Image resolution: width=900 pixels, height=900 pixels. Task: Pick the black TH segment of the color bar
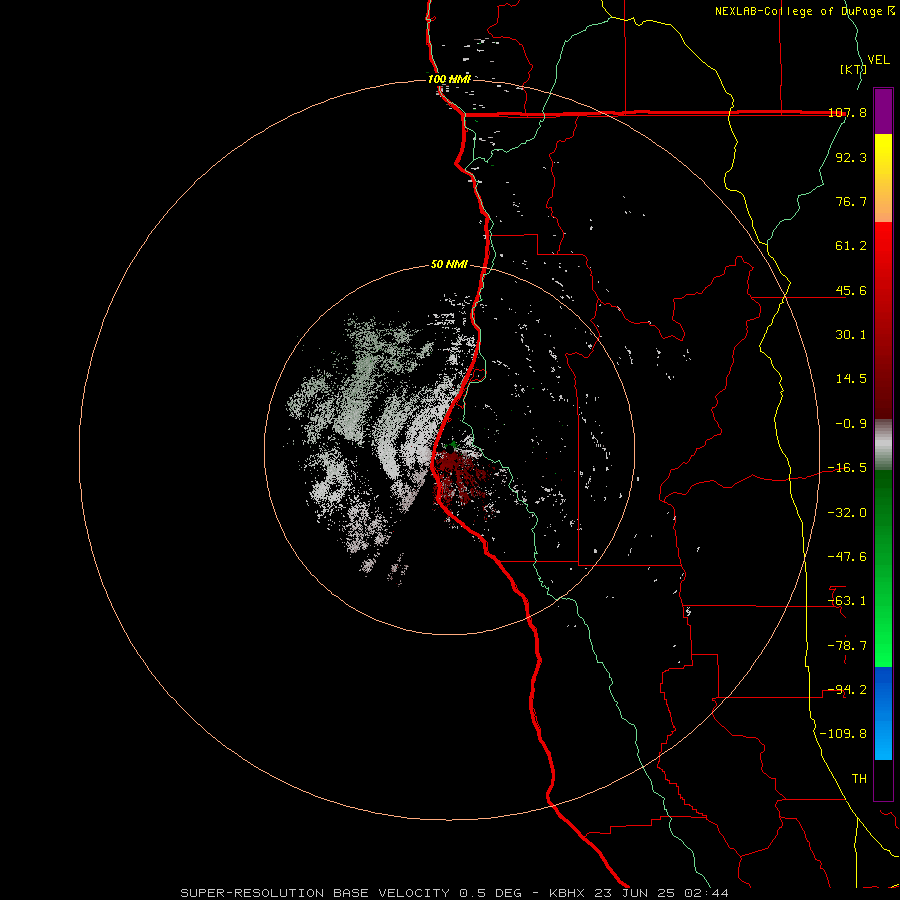point(883,780)
